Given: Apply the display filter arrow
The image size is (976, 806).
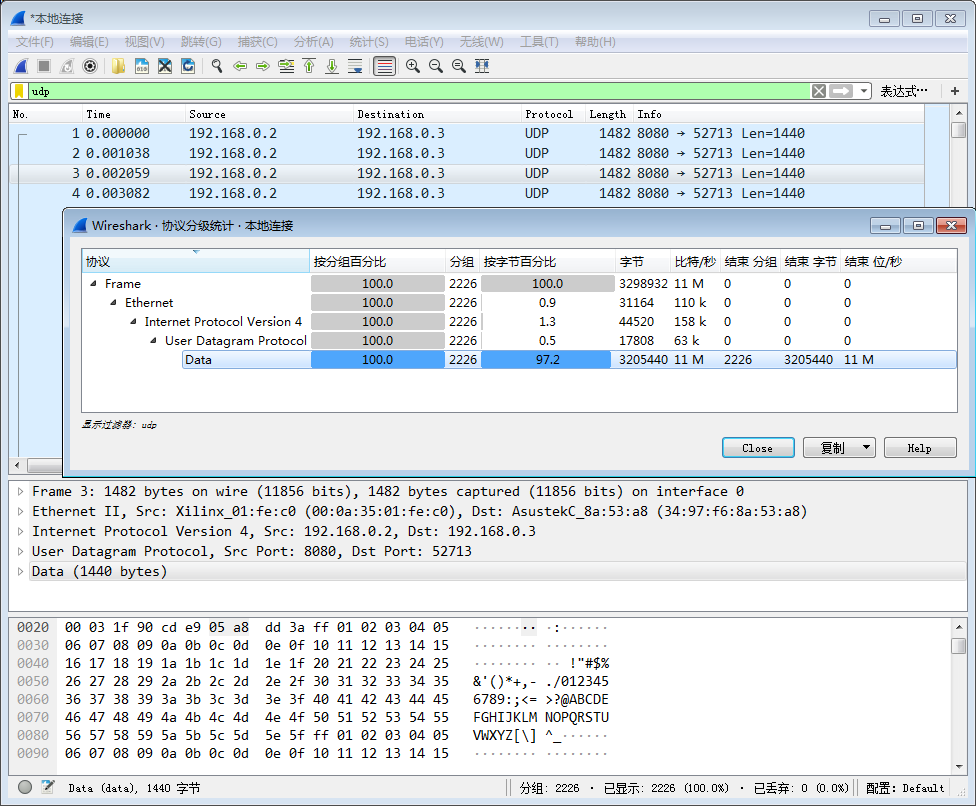Looking at the screenshot, I should (841, 91).
